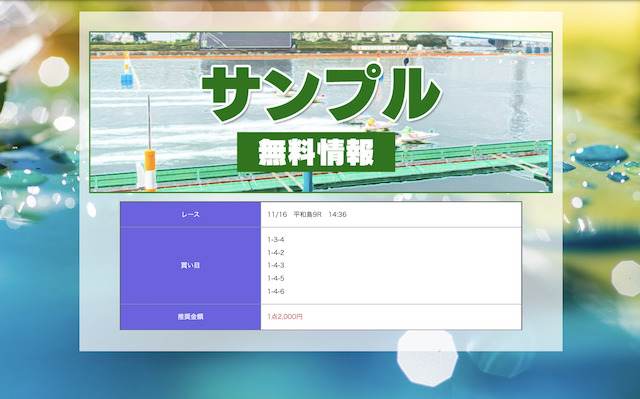640x399 pixels.
Task: Select the 買い目 header cell
Action: click(x=191, y=266)
